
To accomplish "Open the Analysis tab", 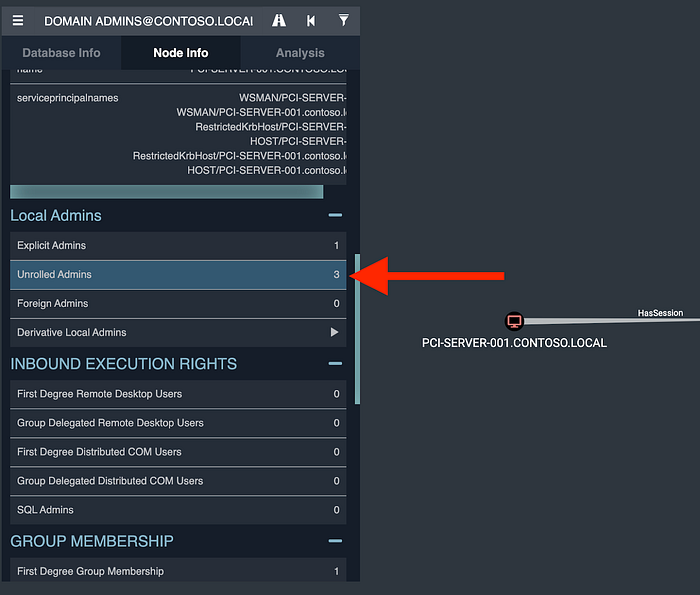I will pyautogui.click(x=300, y=53).
